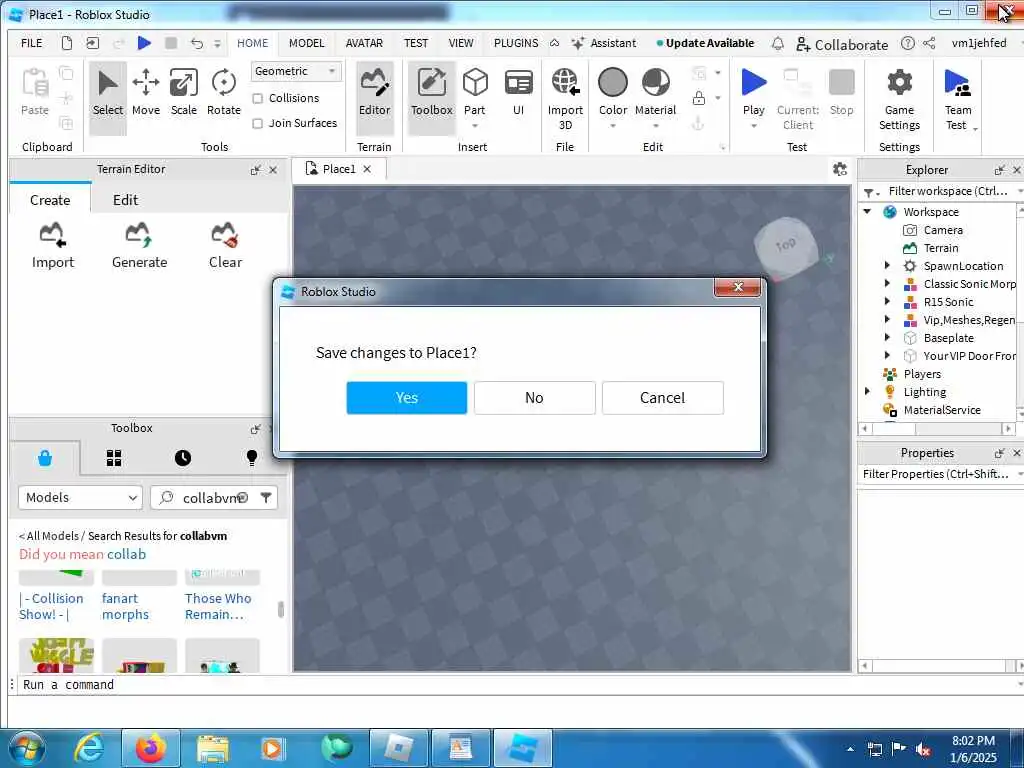Open Toolbox Marketplace bag tab

coord(45,458)
